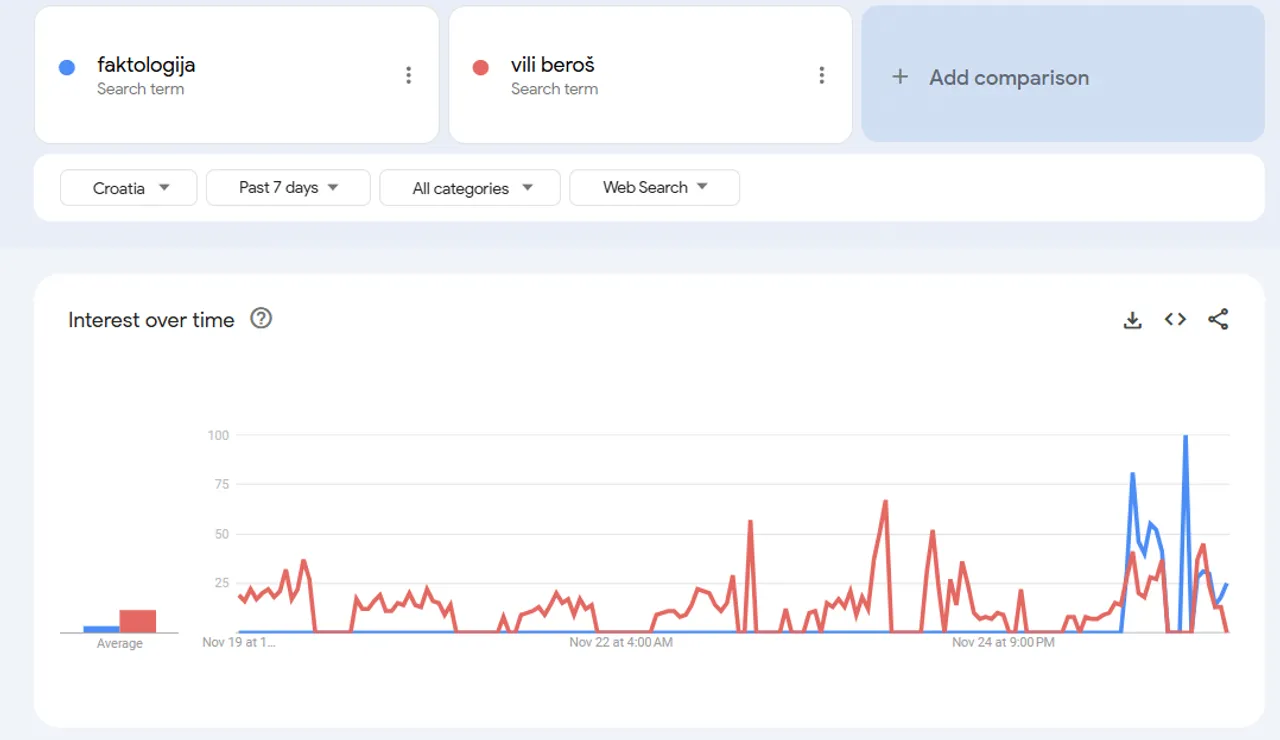Click the Average label under the bars
Image resolution: width=1280 pixels, height=740 pixels.
(120, 644)
